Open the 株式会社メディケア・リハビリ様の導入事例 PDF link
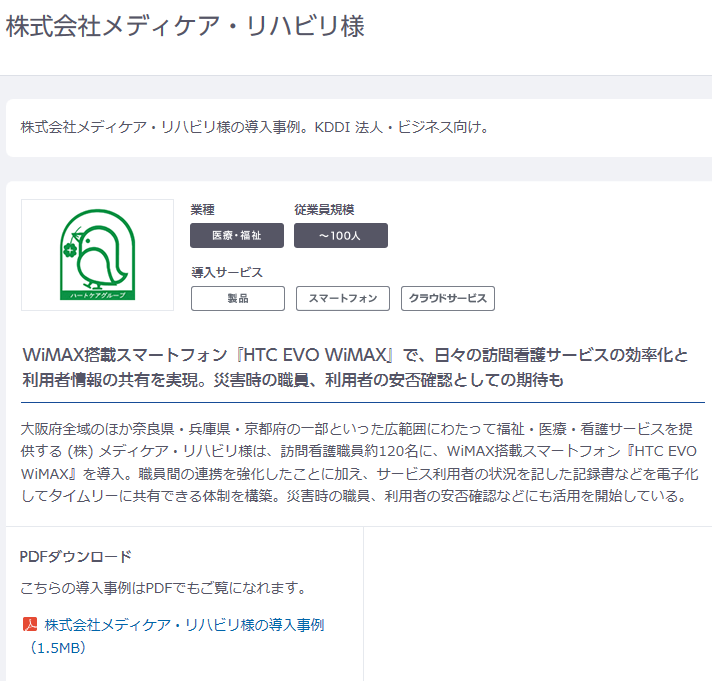 pos(184,625)
